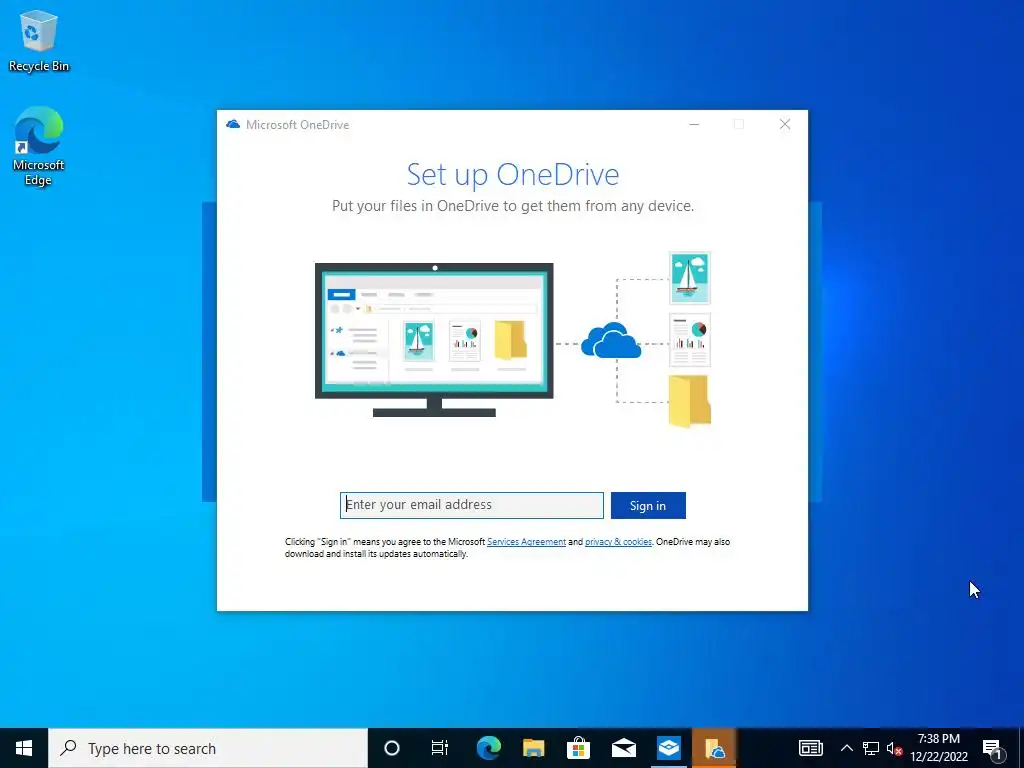Image resolution: width=1024 pixels, height=768 pixels.
Task: Select the Microsoft Edge desktop shortcut
Action: pyautogui.click(x=39, y=146)
